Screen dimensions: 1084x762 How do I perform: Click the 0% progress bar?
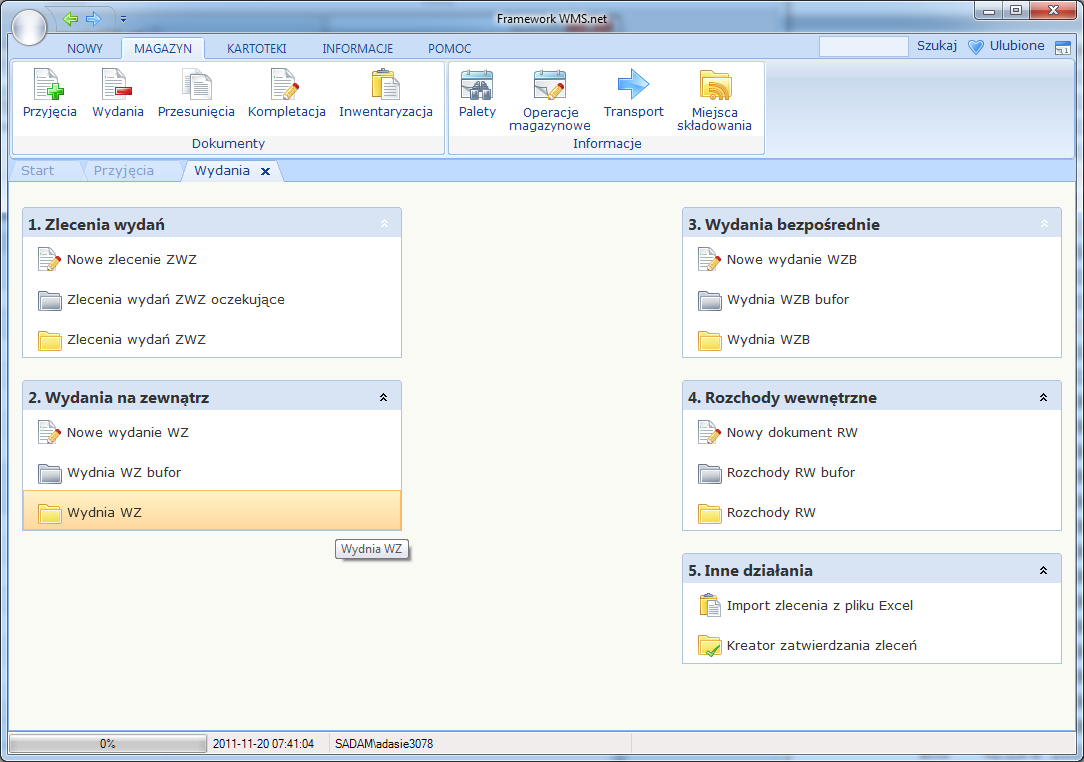coord(108,743)
